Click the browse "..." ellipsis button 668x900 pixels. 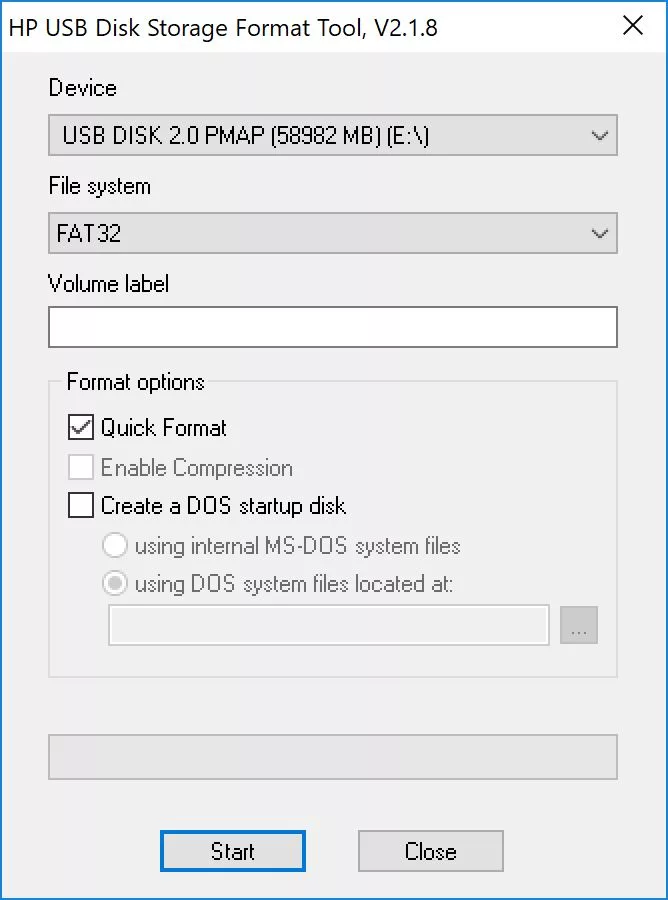click(x=579, y=625)
